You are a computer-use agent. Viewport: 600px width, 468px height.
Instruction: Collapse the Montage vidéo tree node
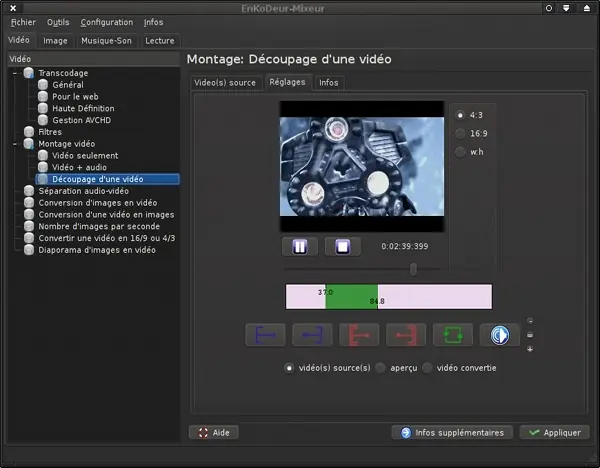pos(15,144)
